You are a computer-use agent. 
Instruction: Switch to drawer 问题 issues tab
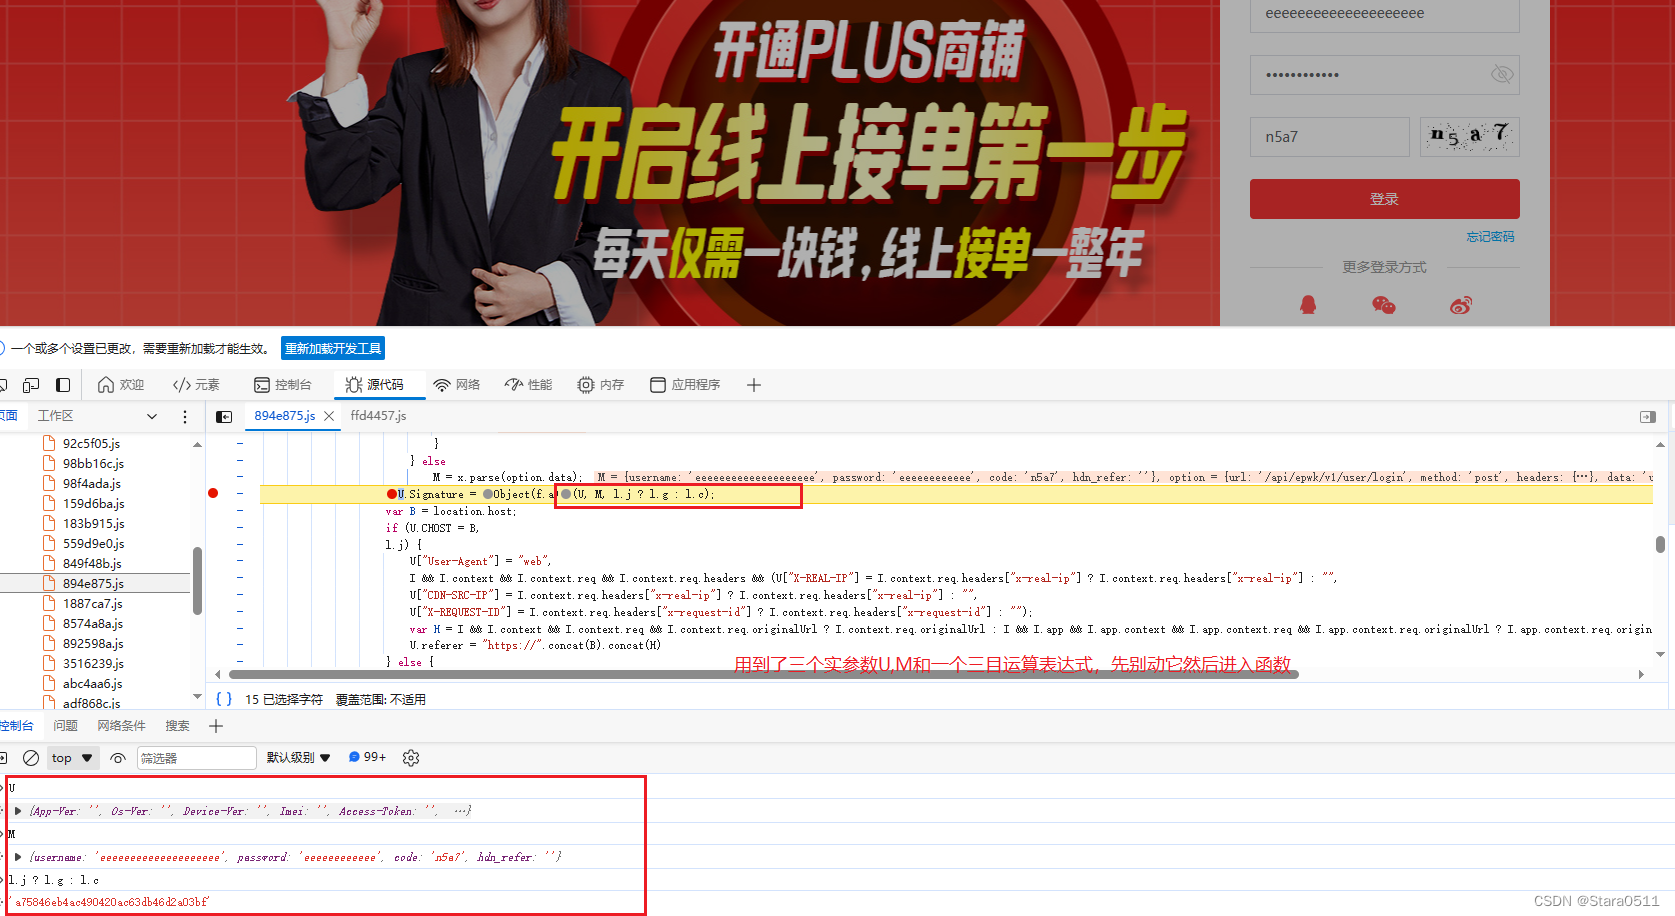pyautogui.click(x=65, y=726)
